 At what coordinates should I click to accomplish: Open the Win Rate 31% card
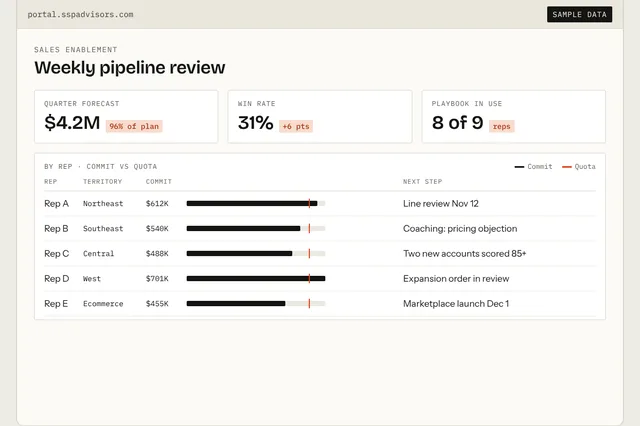click(320, 117)
